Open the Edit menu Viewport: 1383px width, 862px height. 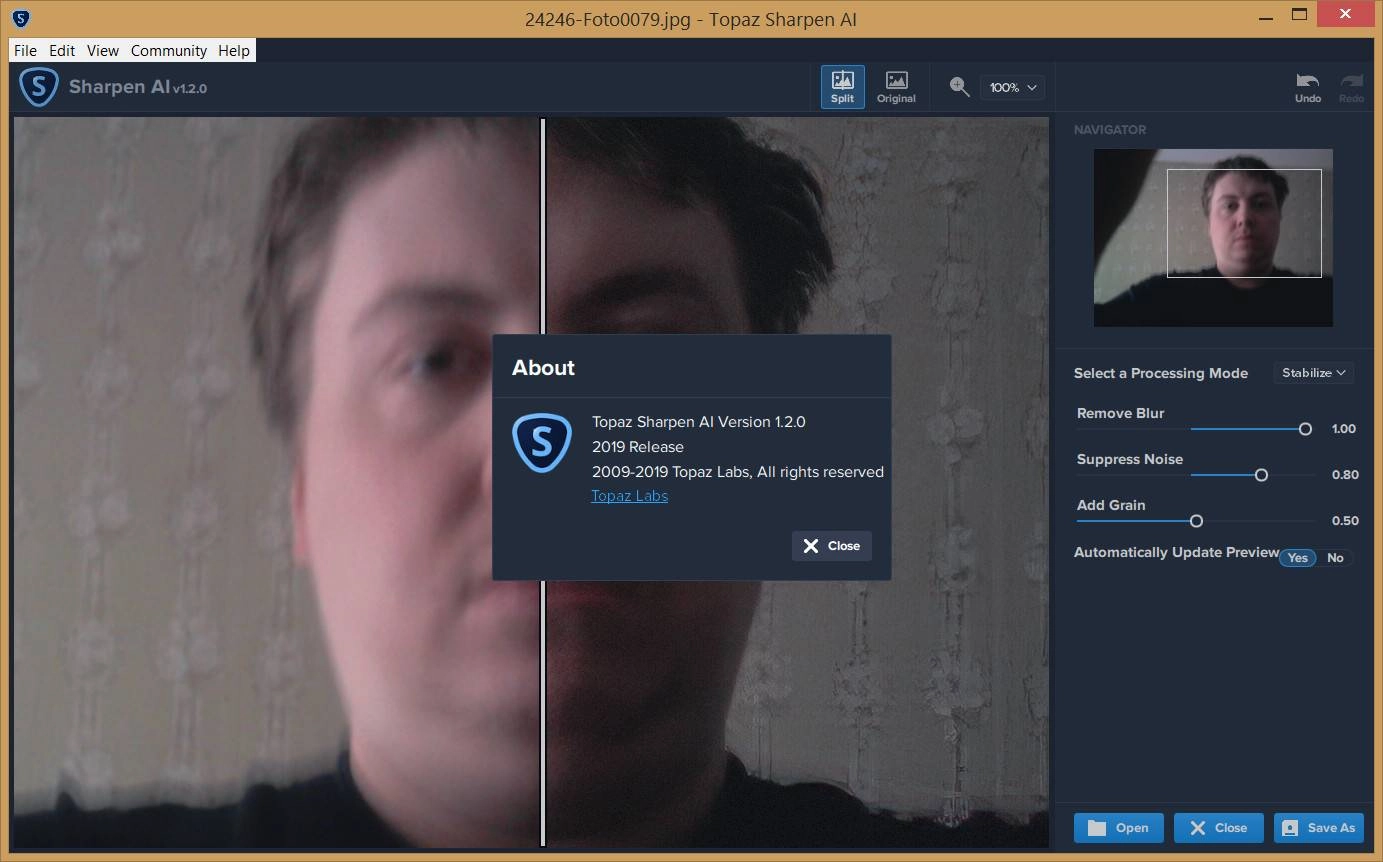62,50
